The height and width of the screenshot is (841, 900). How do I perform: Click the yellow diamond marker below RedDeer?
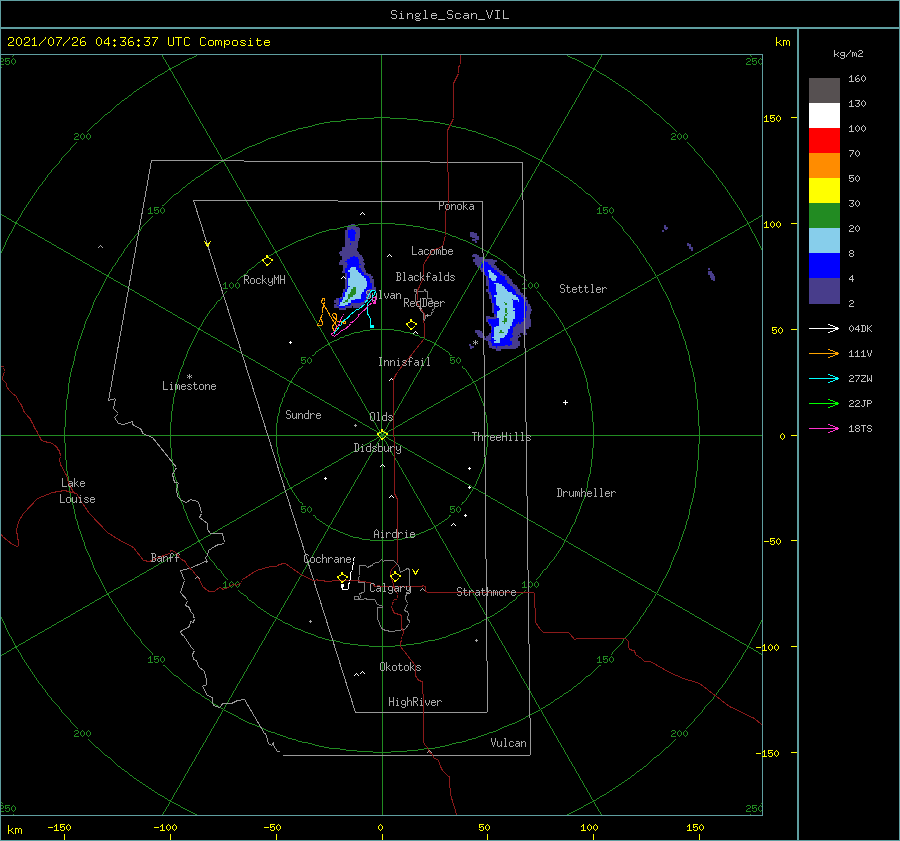pos(411,325)
